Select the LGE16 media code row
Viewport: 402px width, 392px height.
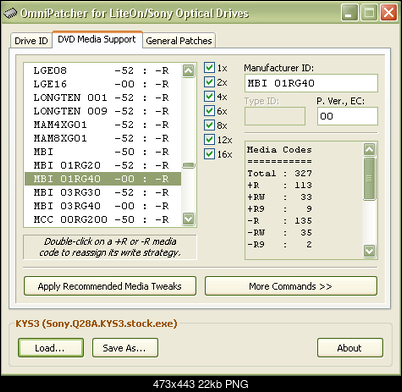click(x=103, y=84)
